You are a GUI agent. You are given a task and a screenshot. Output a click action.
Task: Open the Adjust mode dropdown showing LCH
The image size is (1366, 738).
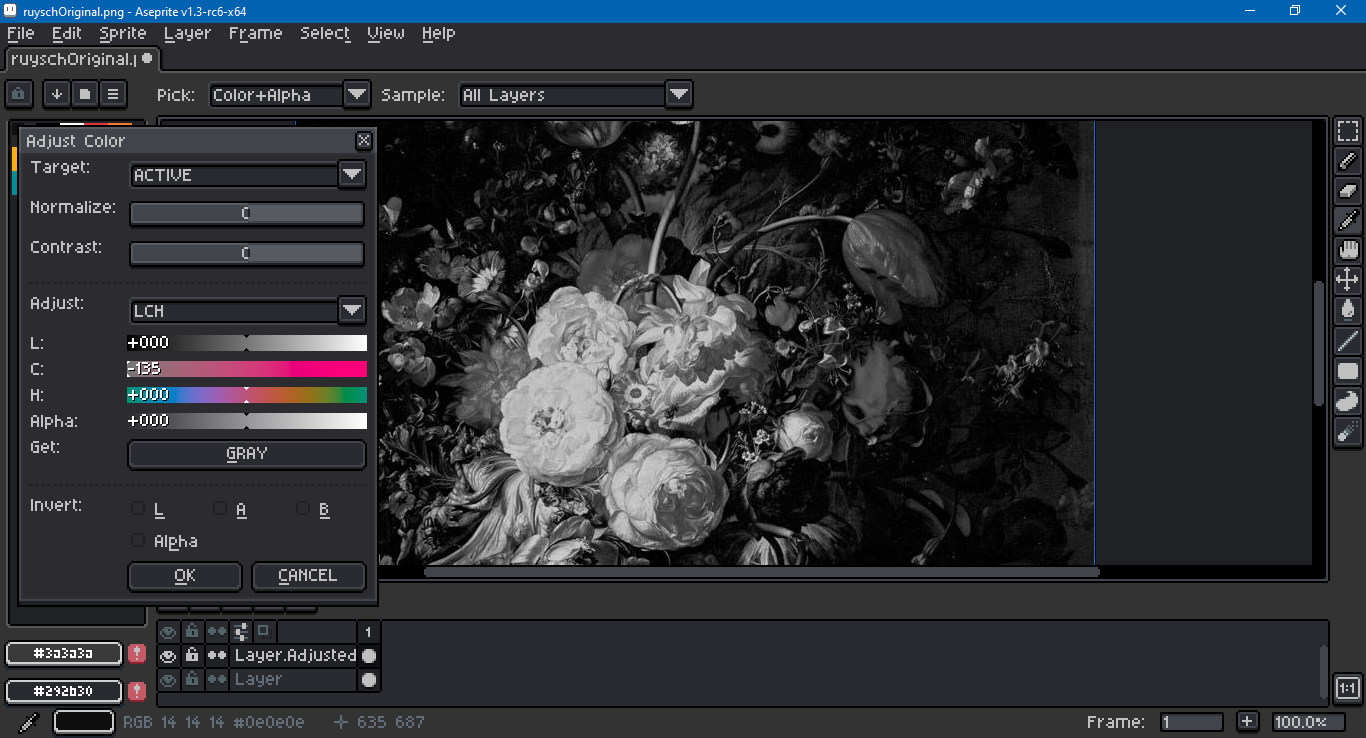click(247, 311)
